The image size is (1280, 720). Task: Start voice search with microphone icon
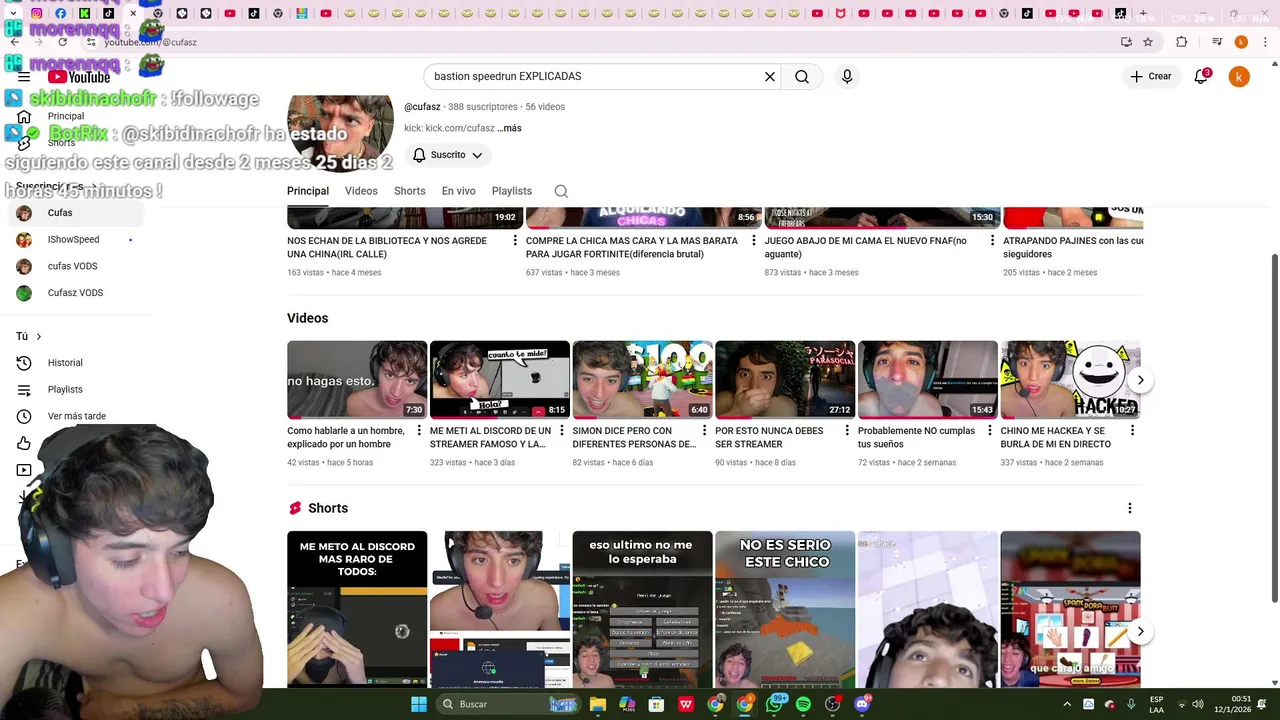(847, 77)
